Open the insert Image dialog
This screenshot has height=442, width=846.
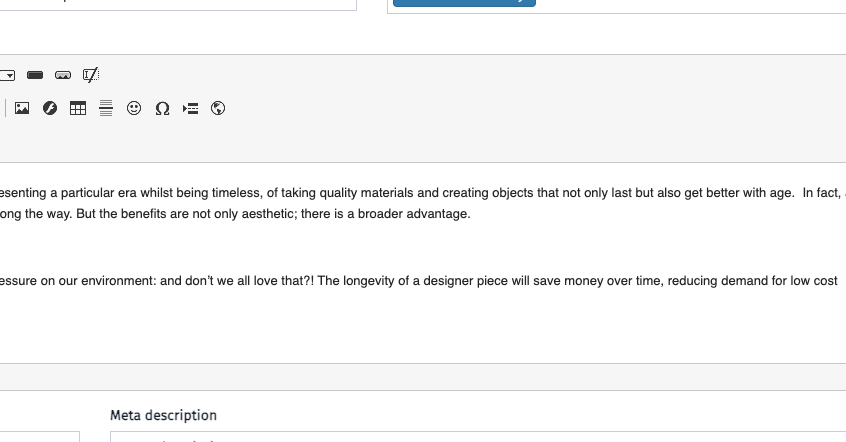tap(22, 108)
